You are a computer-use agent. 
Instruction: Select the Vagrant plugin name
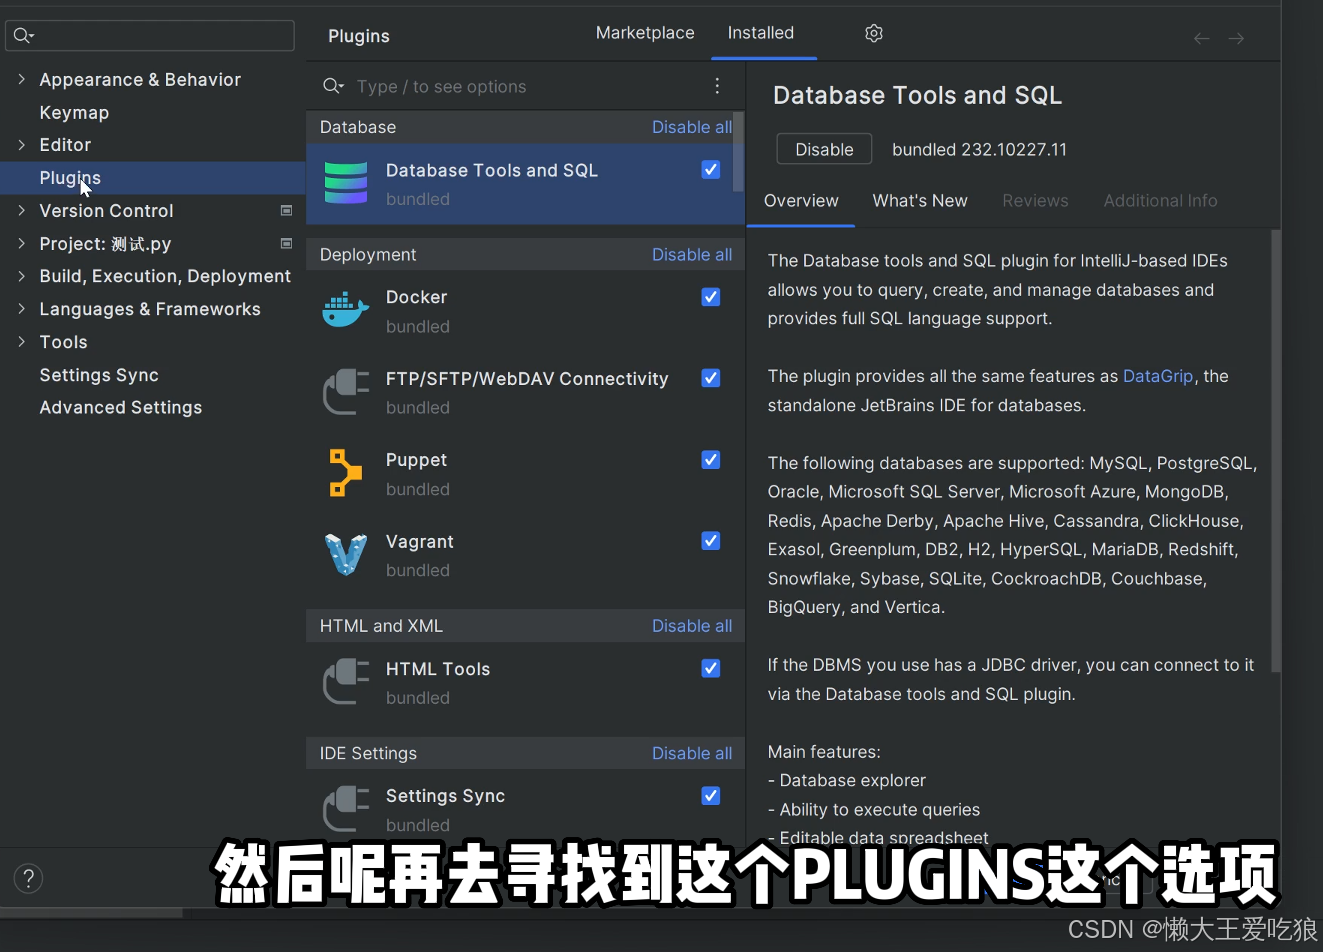(420, 542)
